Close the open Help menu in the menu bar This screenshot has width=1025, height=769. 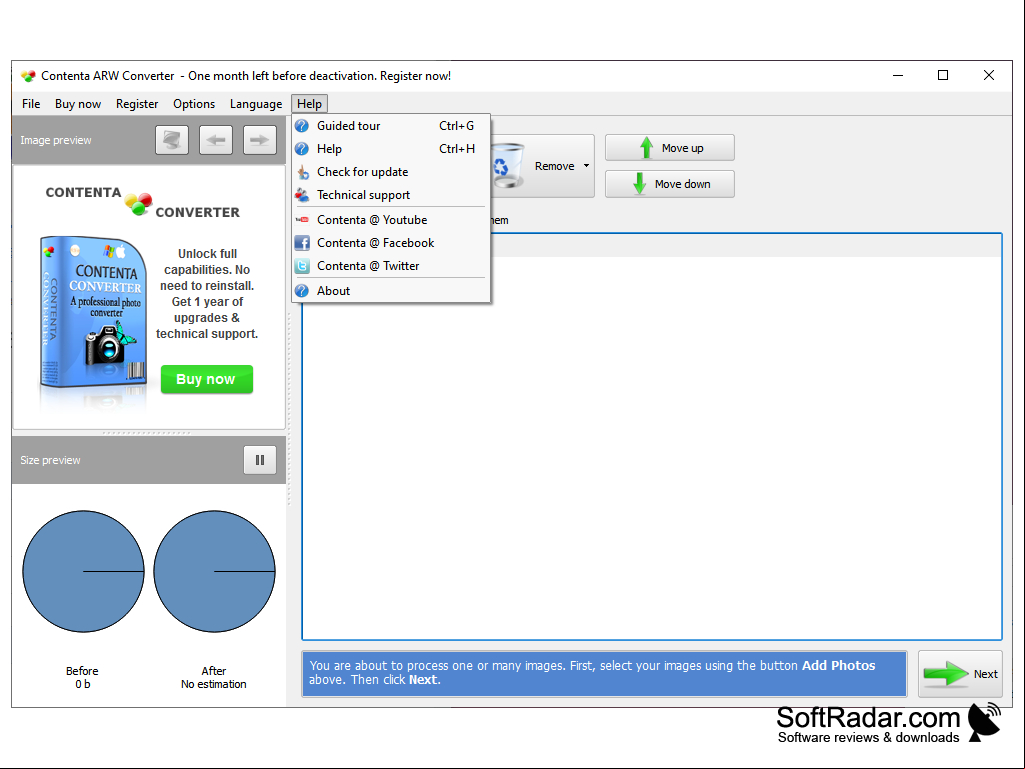[309, 104]
